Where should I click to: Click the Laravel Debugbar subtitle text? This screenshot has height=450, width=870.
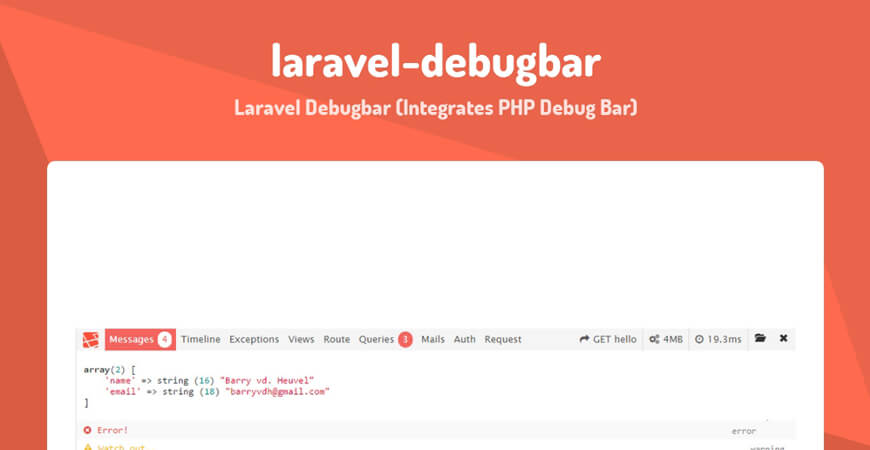click(x=436, y=108)
